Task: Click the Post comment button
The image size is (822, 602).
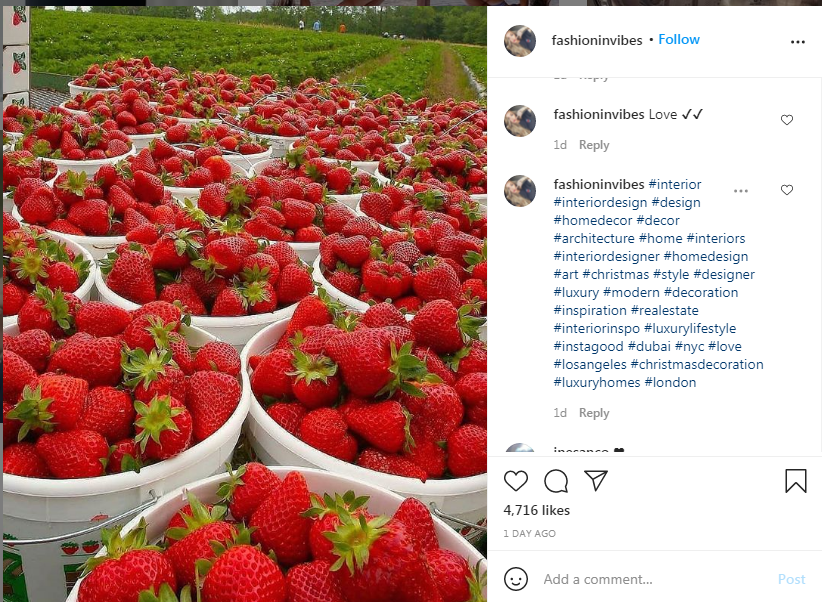Action: point(791,579)
